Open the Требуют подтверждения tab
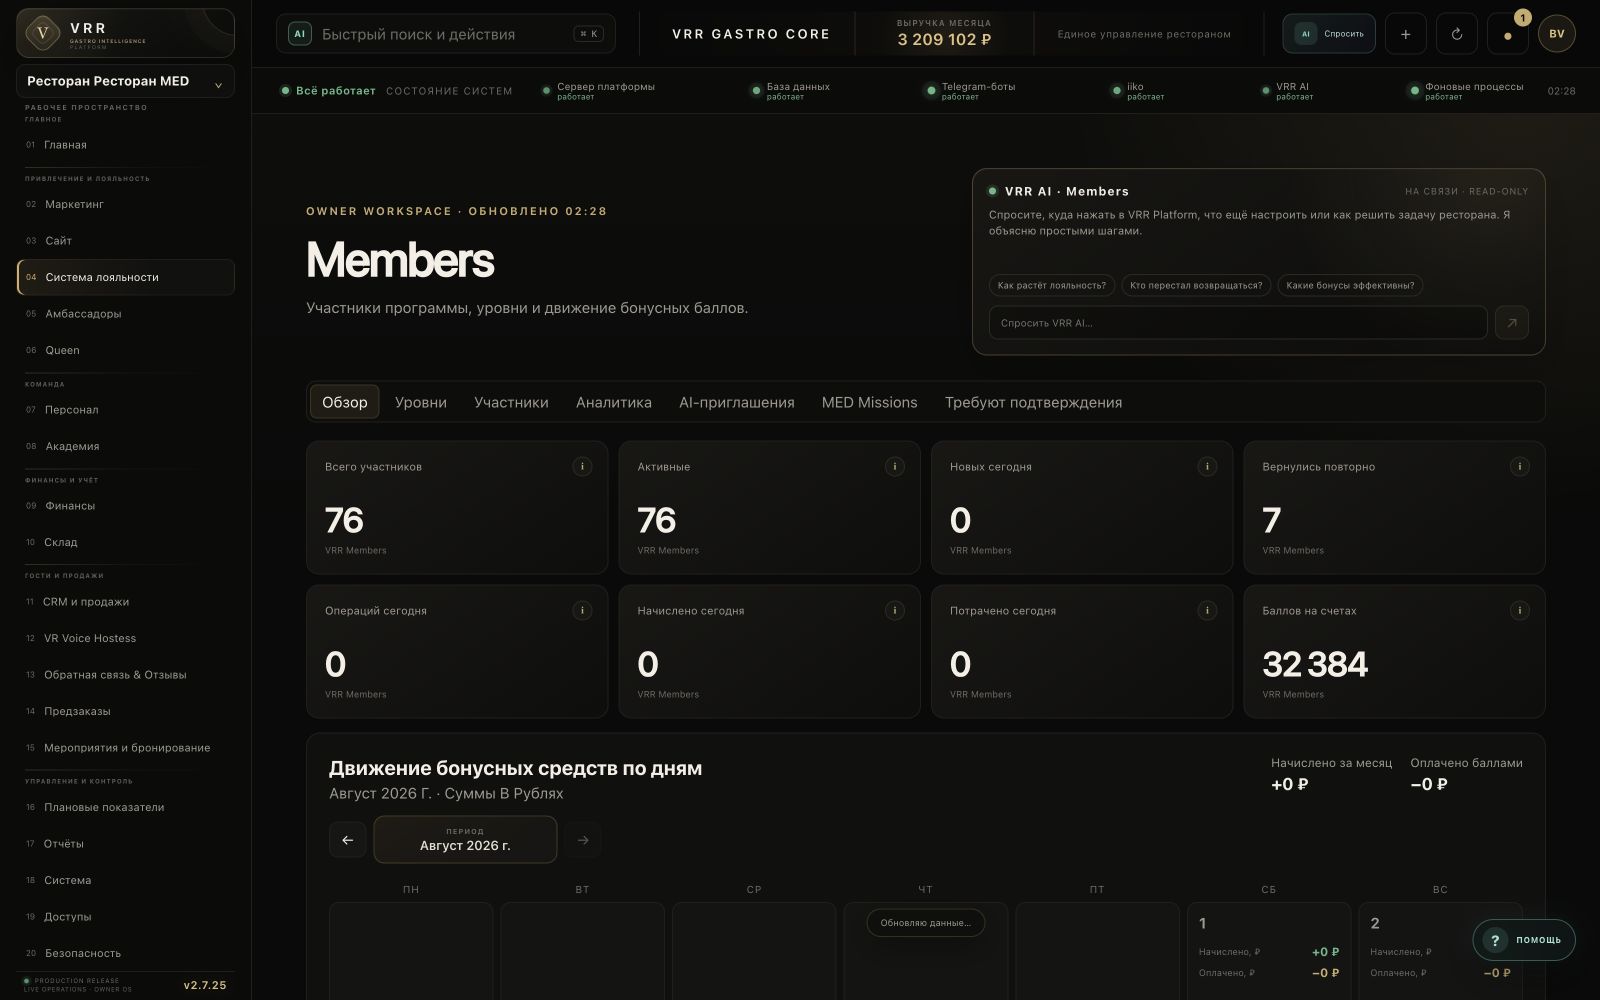Screen dimensions: 1600x1000 1033,402
